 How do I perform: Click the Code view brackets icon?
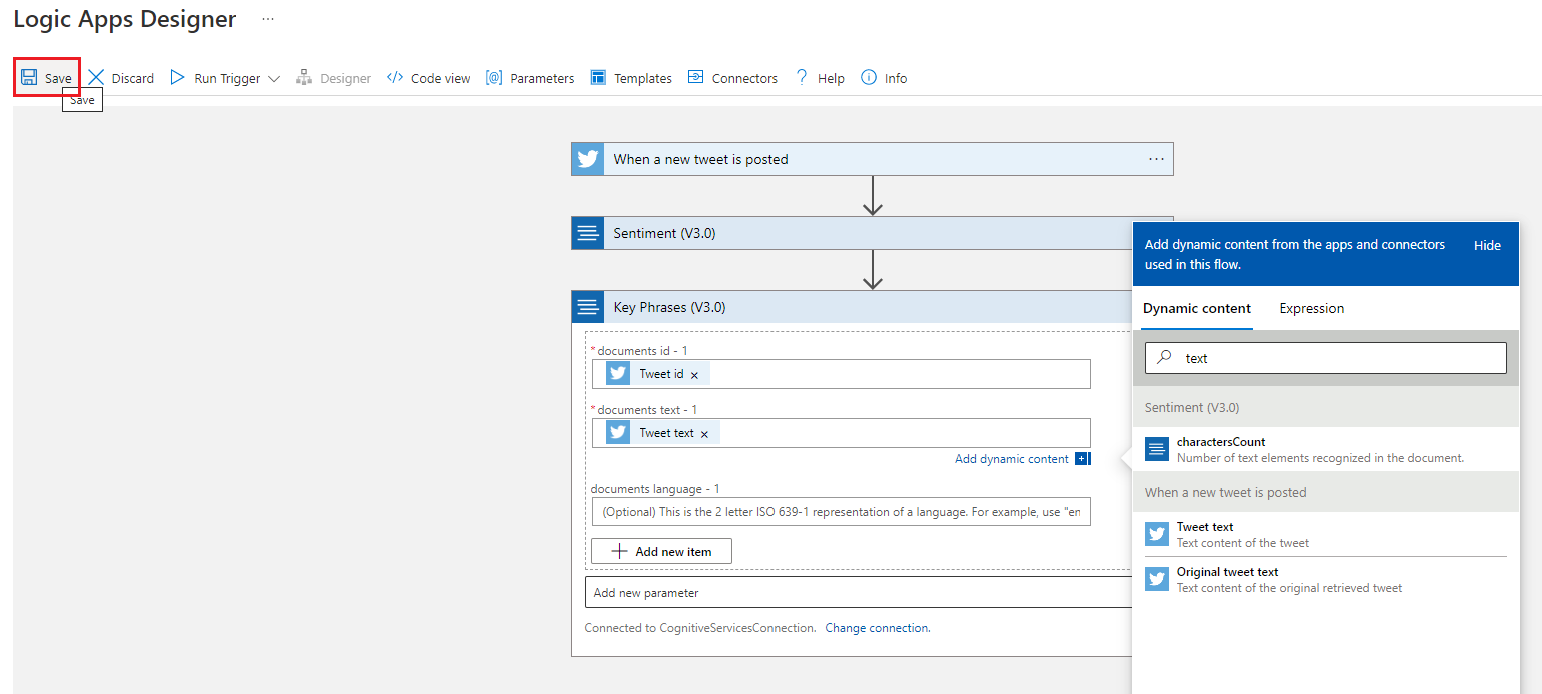point(395,77)
